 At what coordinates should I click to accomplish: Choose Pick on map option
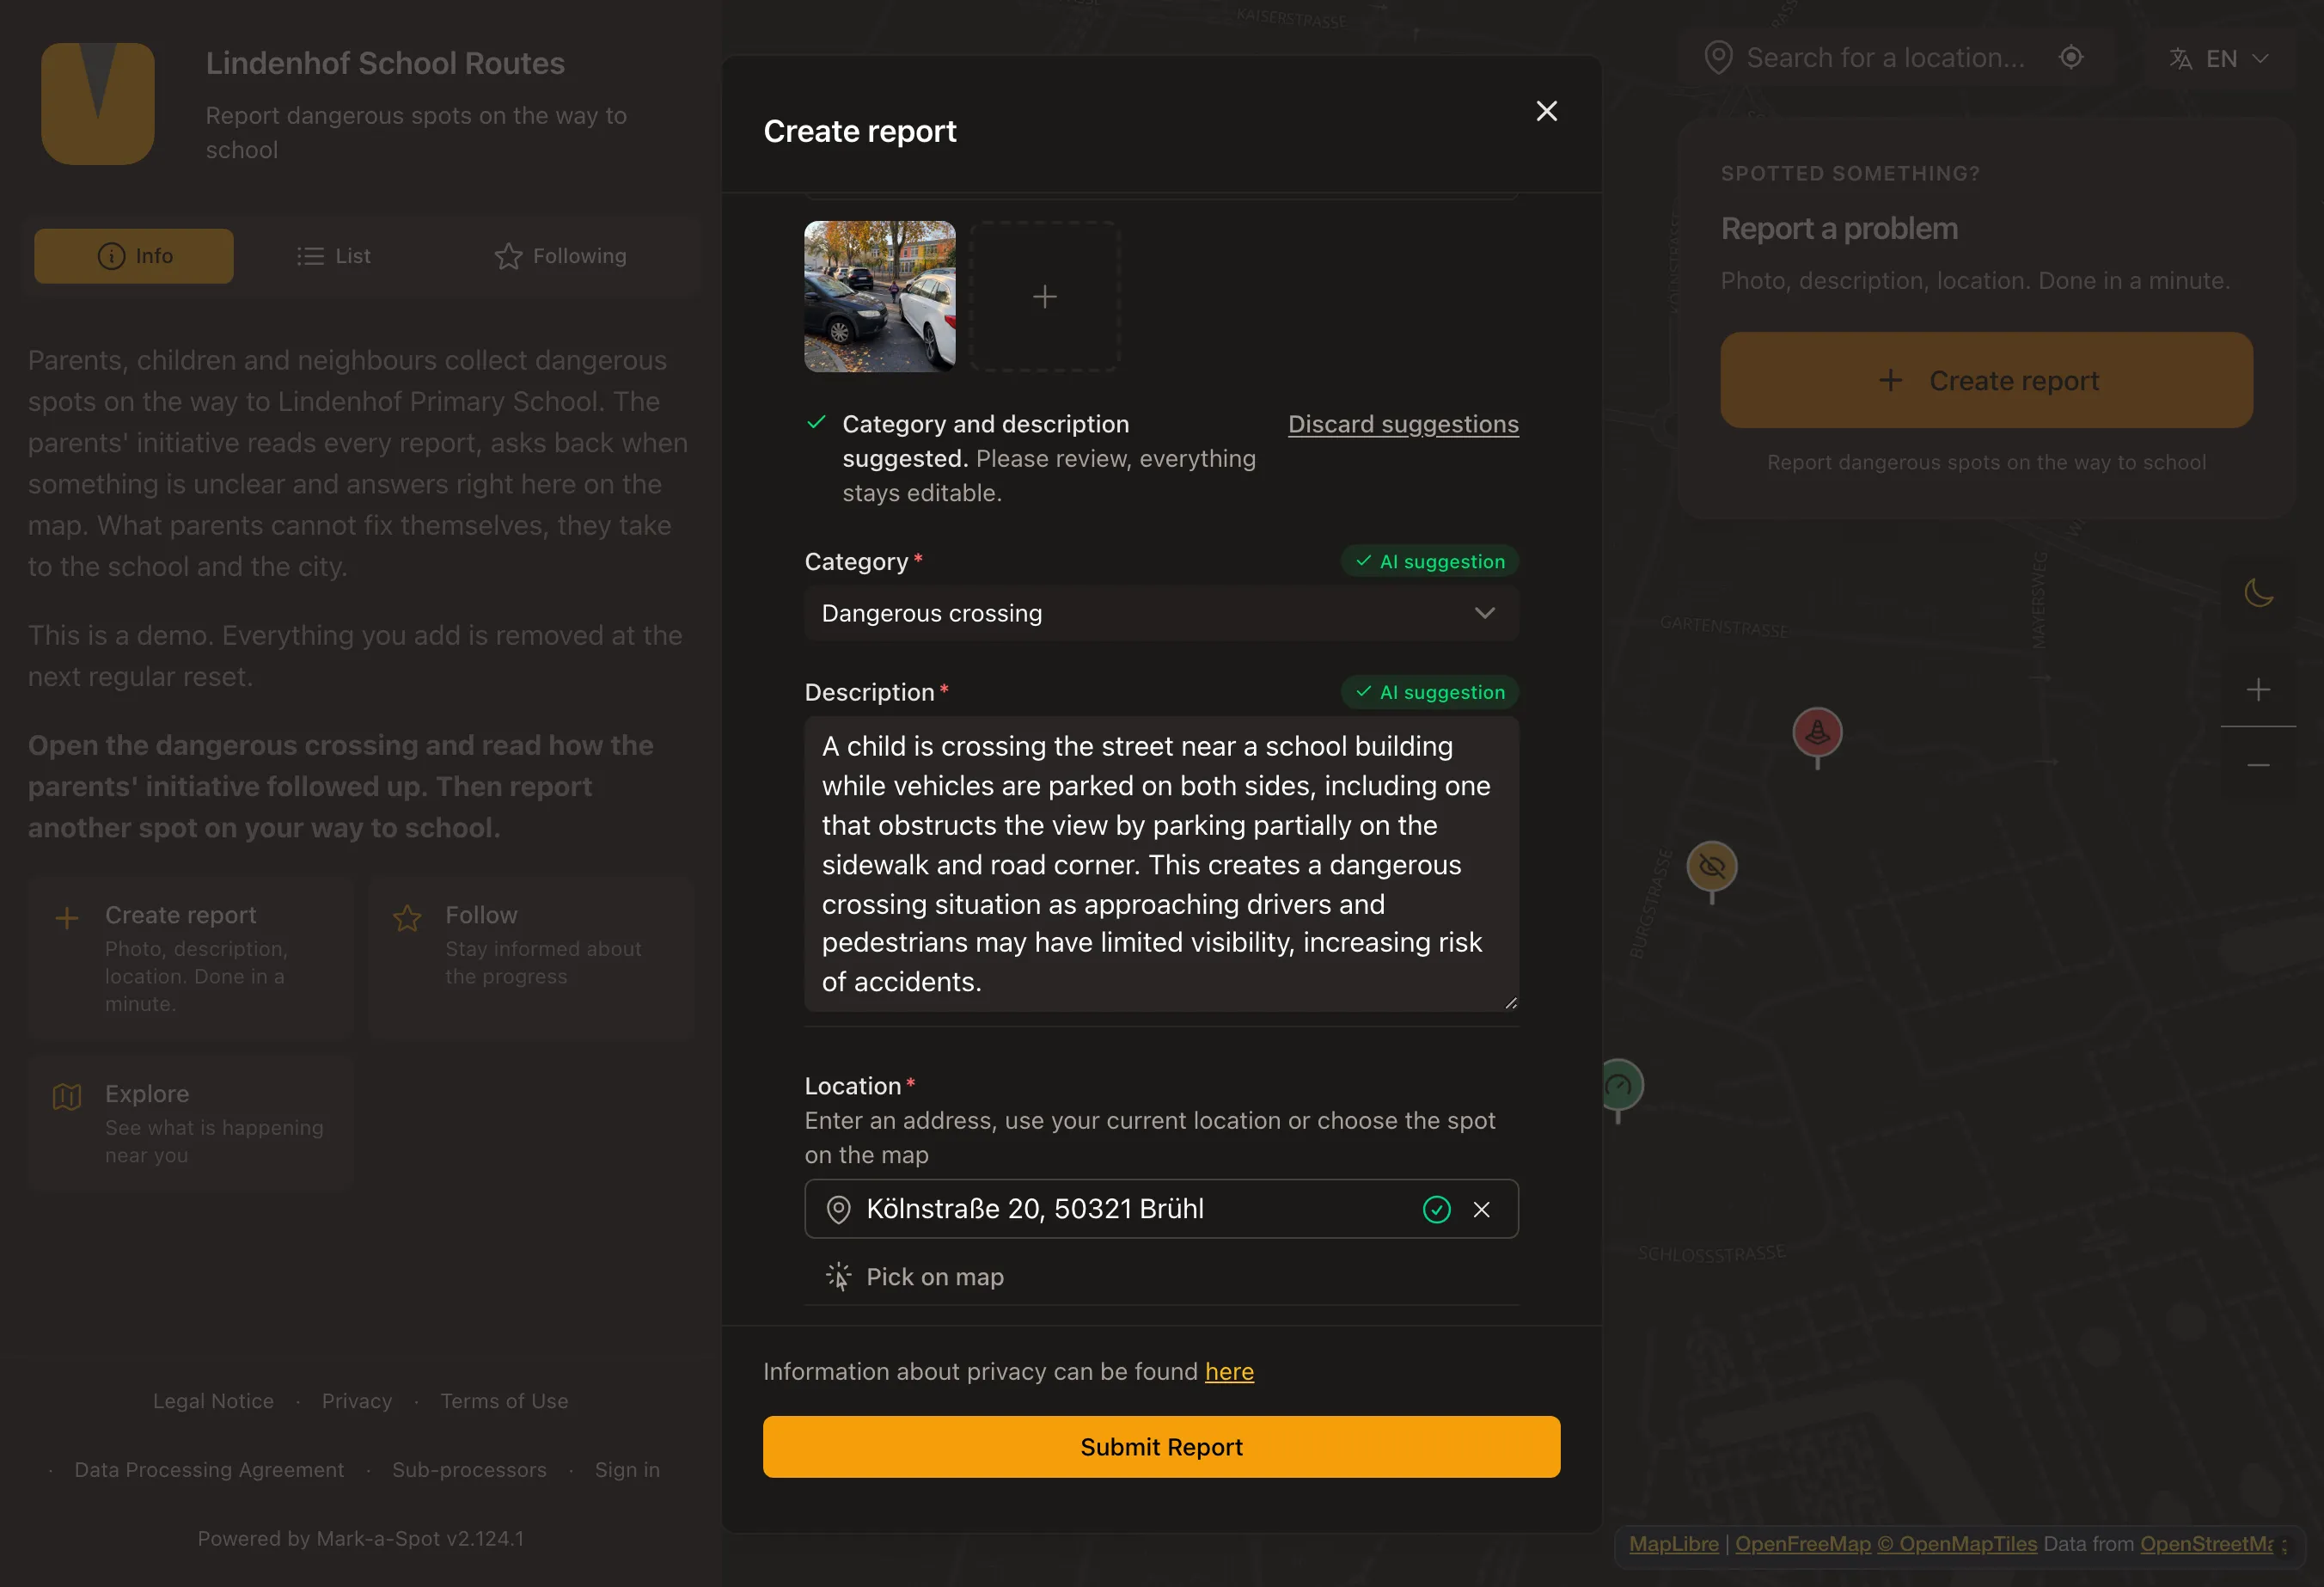(915, 1277)
